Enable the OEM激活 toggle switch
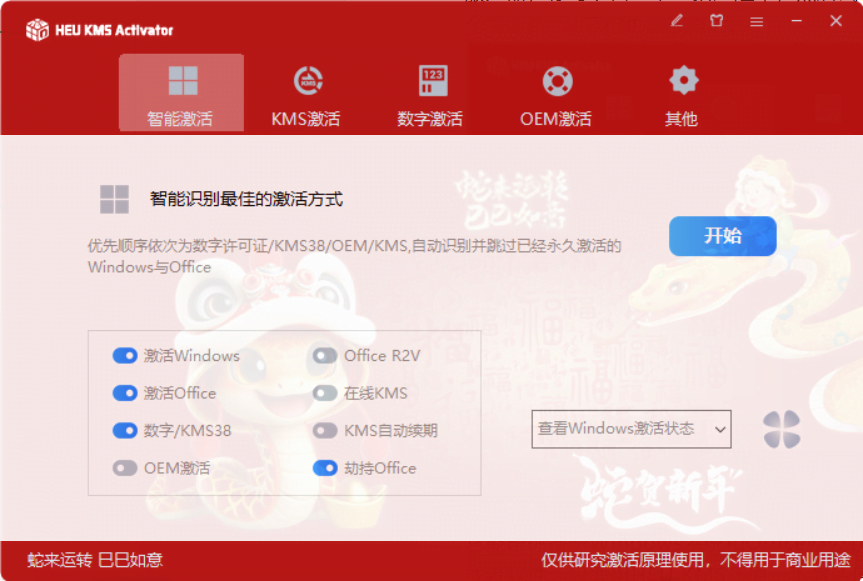This screenshot has height=581, width=863. click(x=125, y=468)
